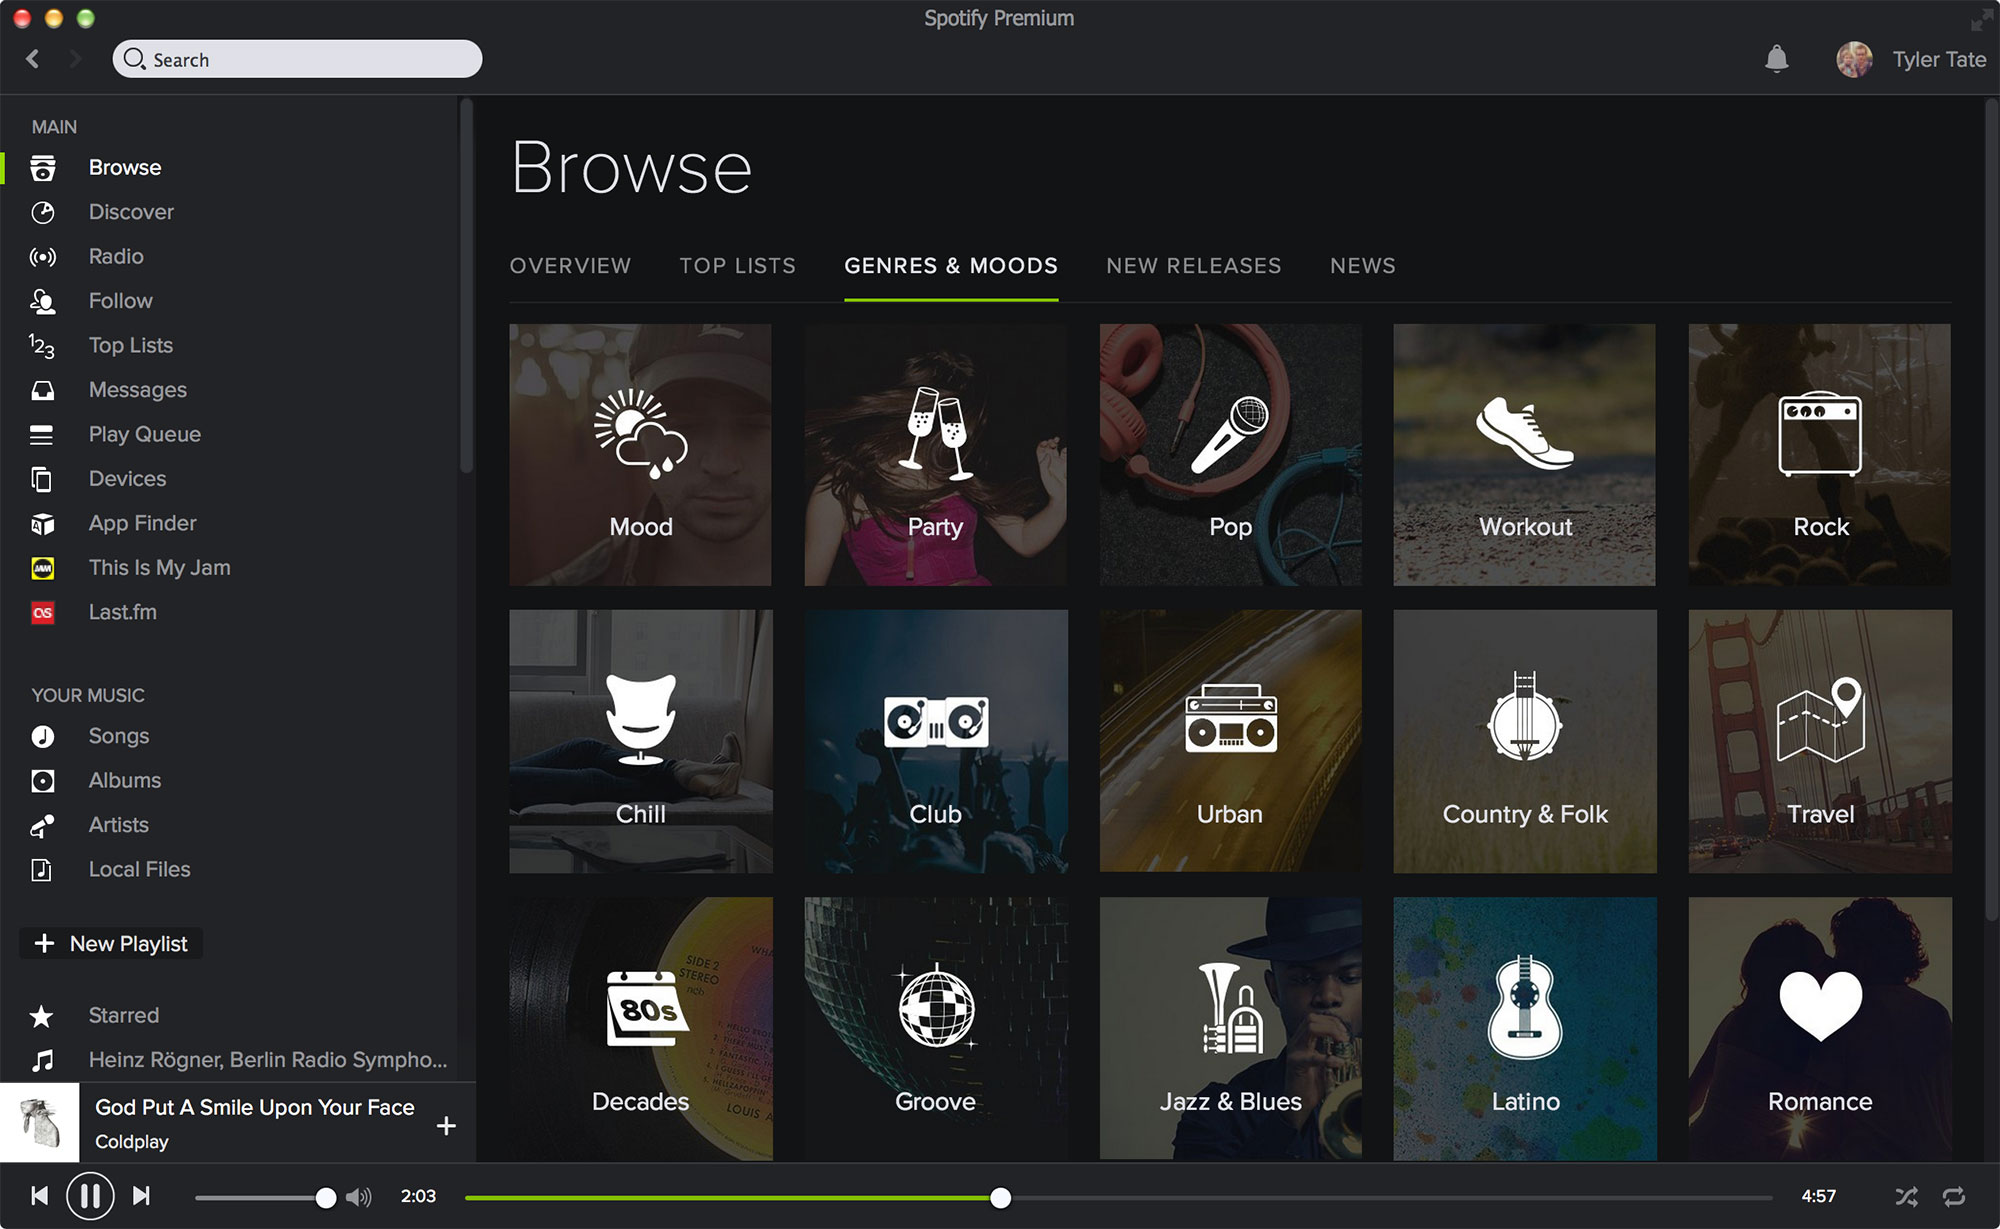Click the Radio sidebar icon
The width and height of the screenshot is (2000, 1229).
41,256
